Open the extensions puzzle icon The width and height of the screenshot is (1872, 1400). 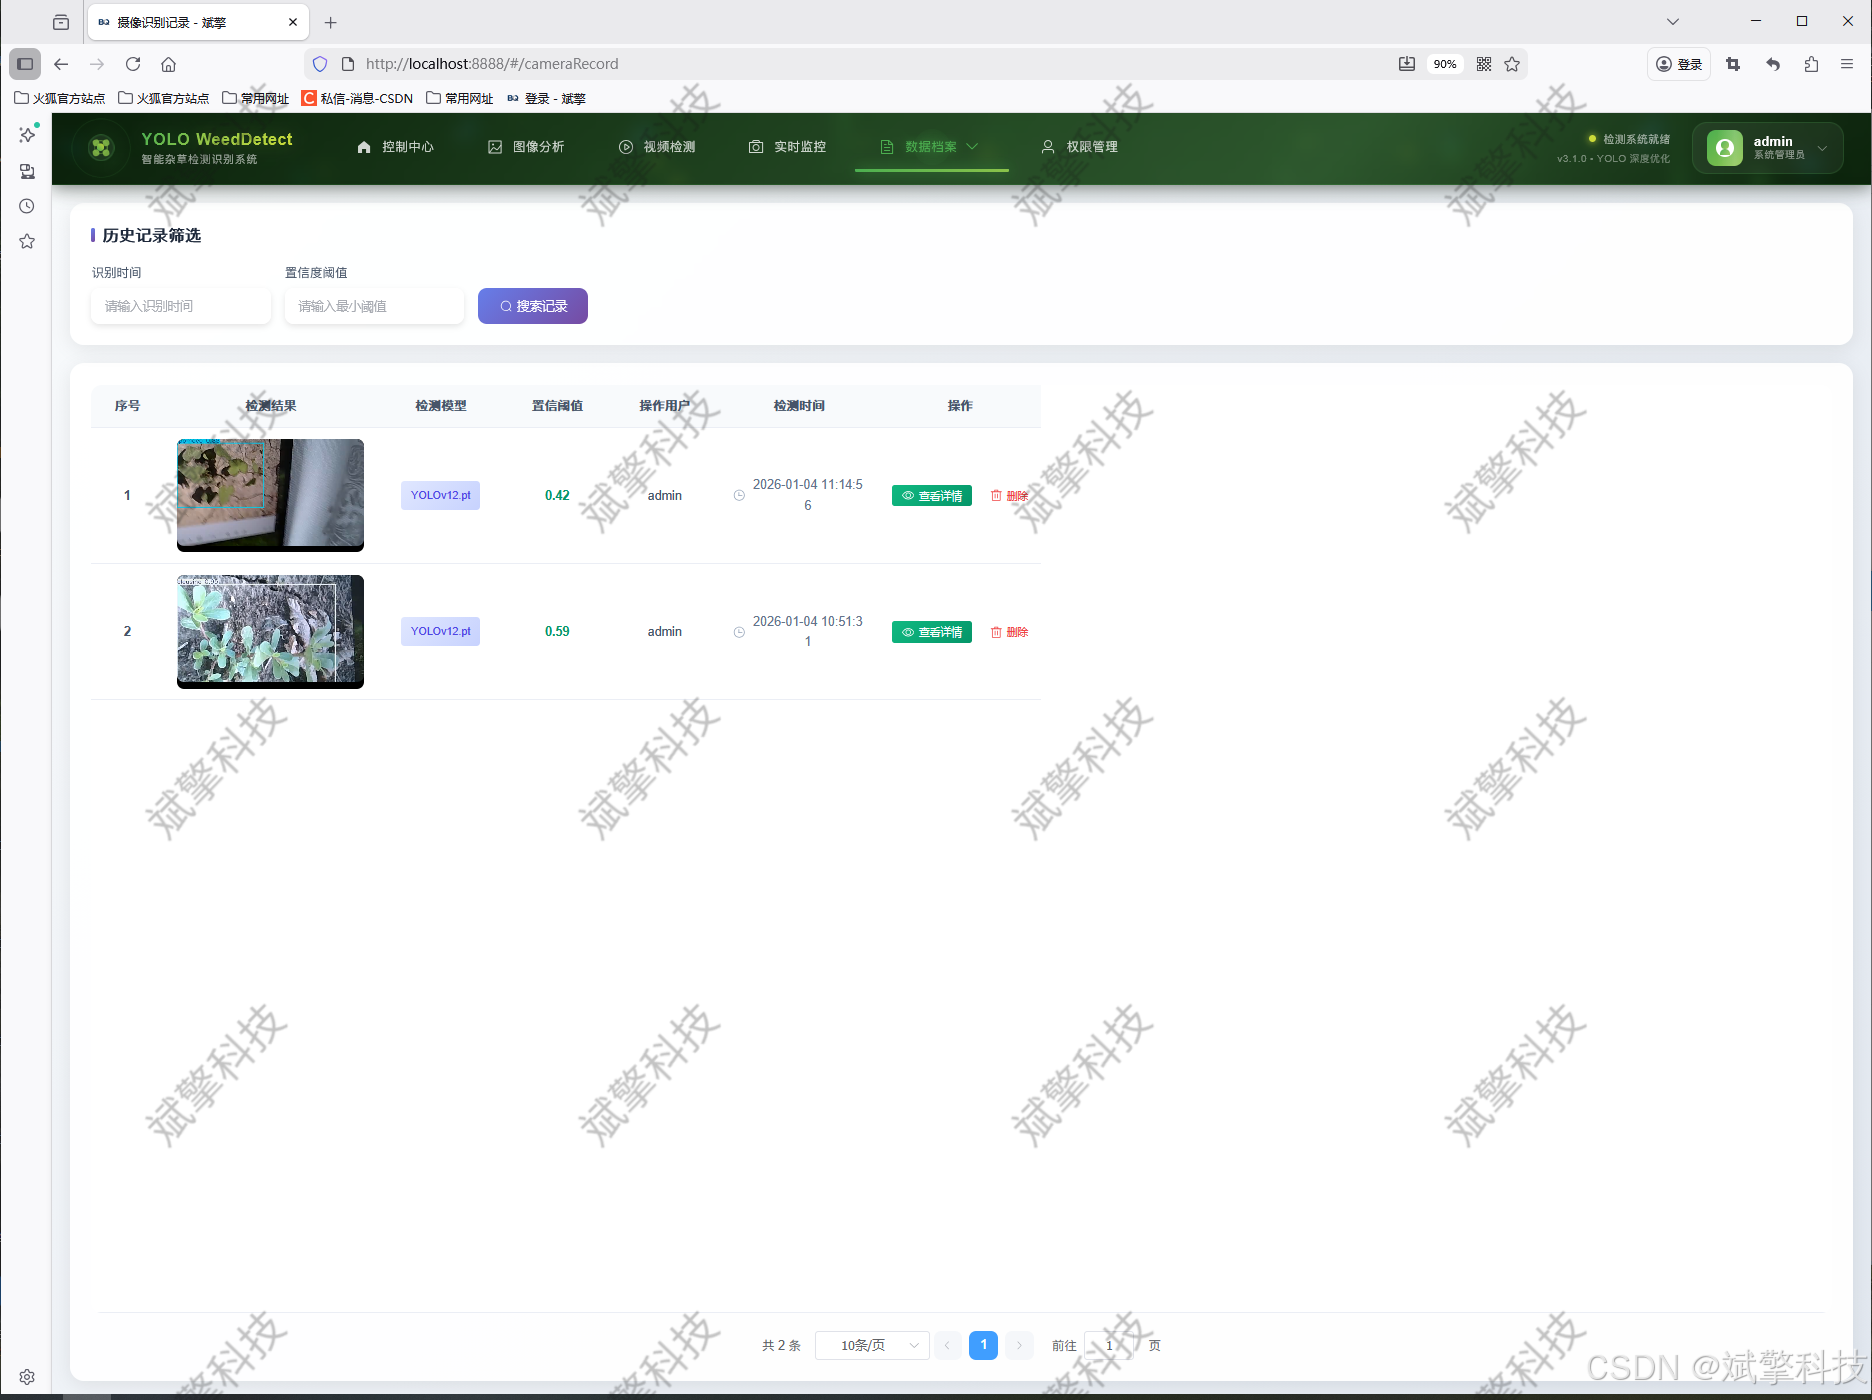pos(1811,64)
